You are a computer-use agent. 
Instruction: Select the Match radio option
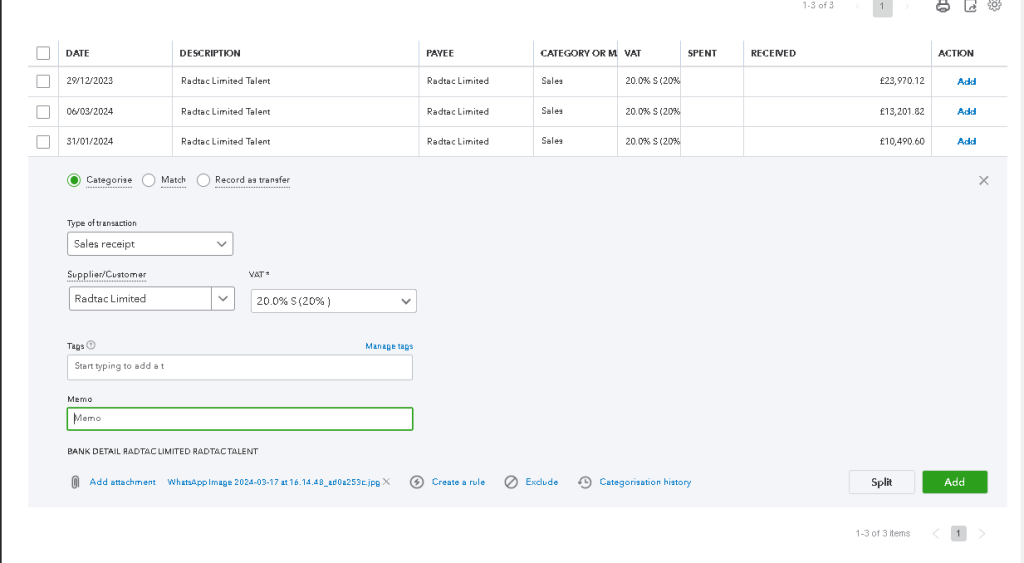[x=149, y=180]
